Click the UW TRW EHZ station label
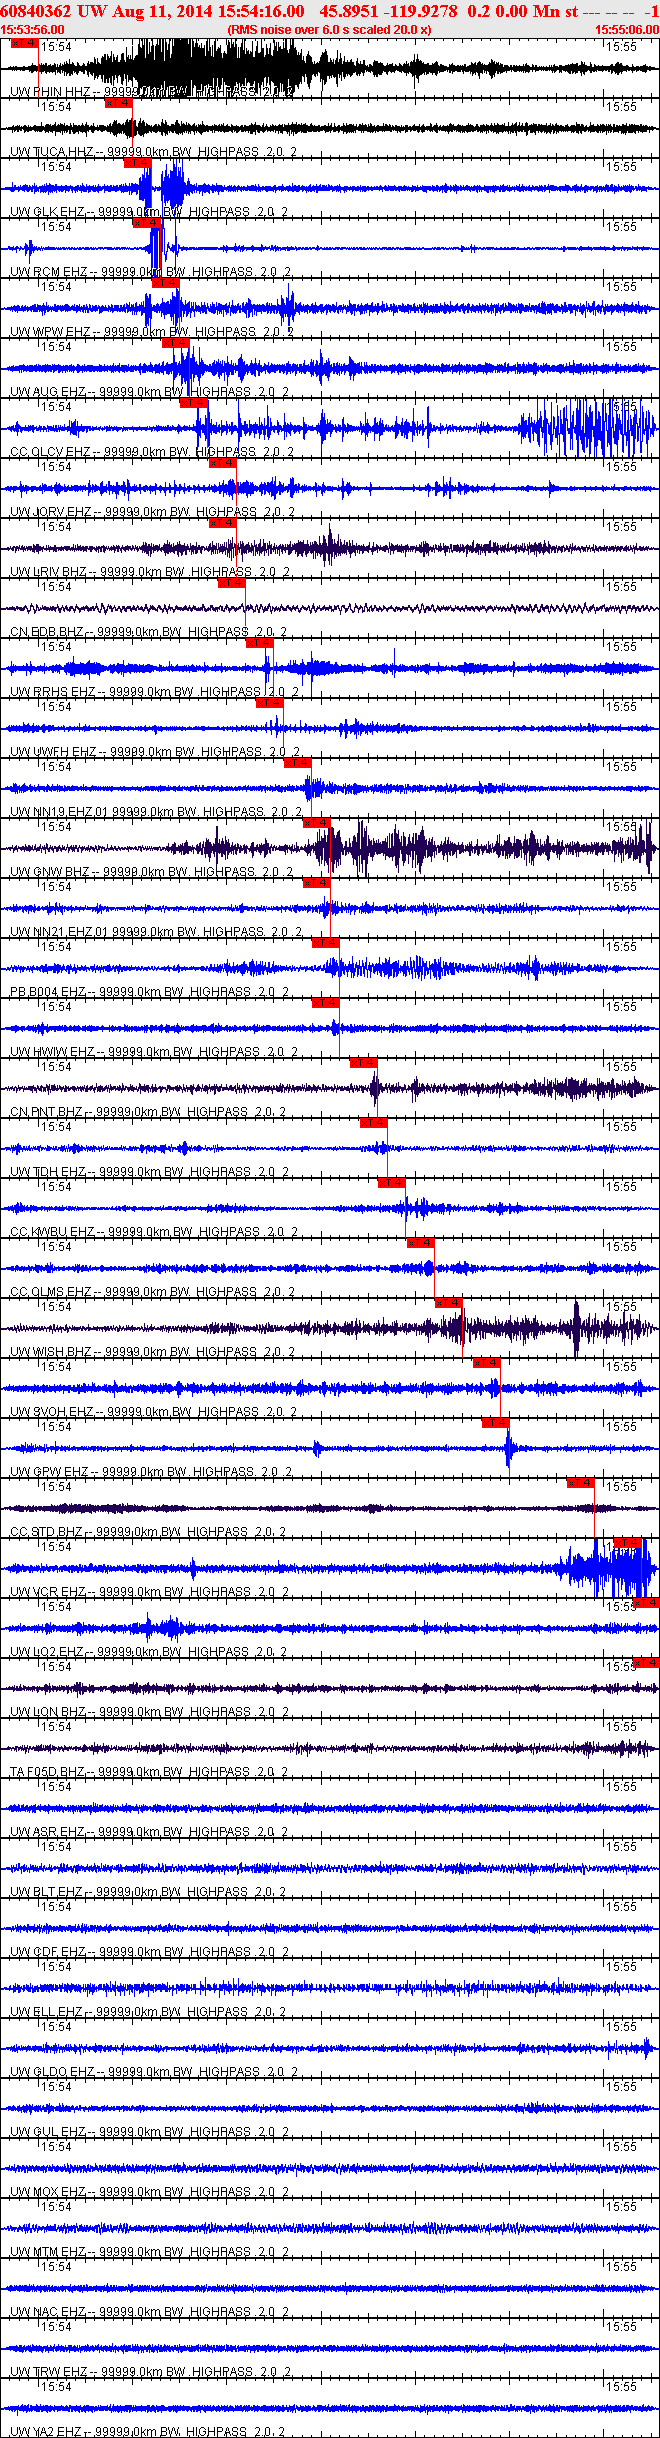 151,2372
